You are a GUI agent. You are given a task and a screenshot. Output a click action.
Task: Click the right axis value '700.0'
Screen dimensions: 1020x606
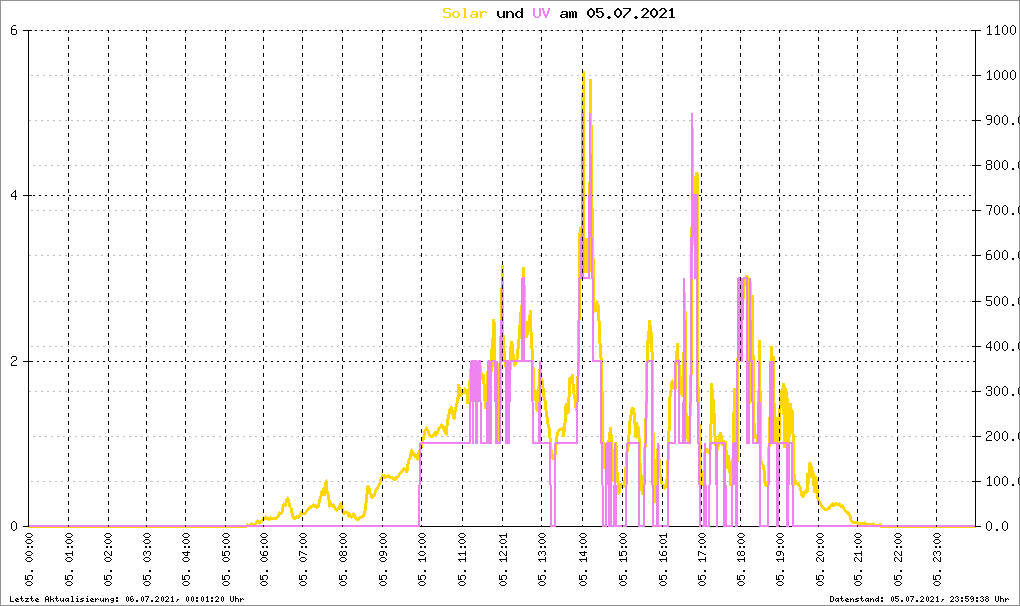pyautogui.click(x=1002, y=211)
